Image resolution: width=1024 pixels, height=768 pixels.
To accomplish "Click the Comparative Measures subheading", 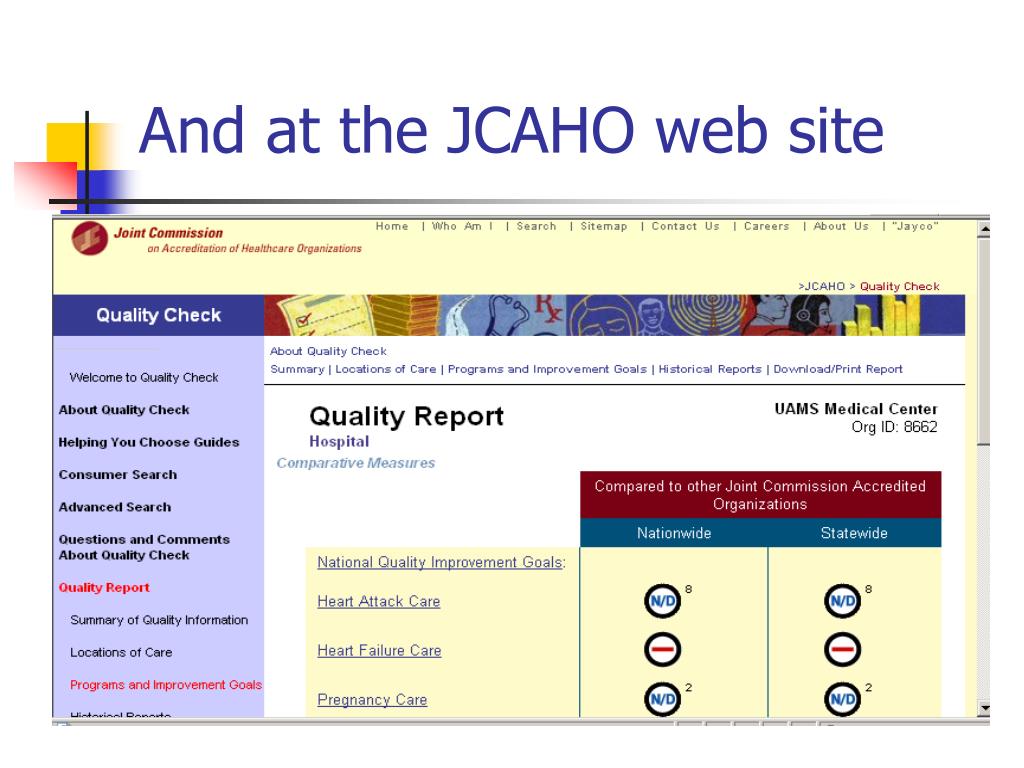I will coord(356,463).
